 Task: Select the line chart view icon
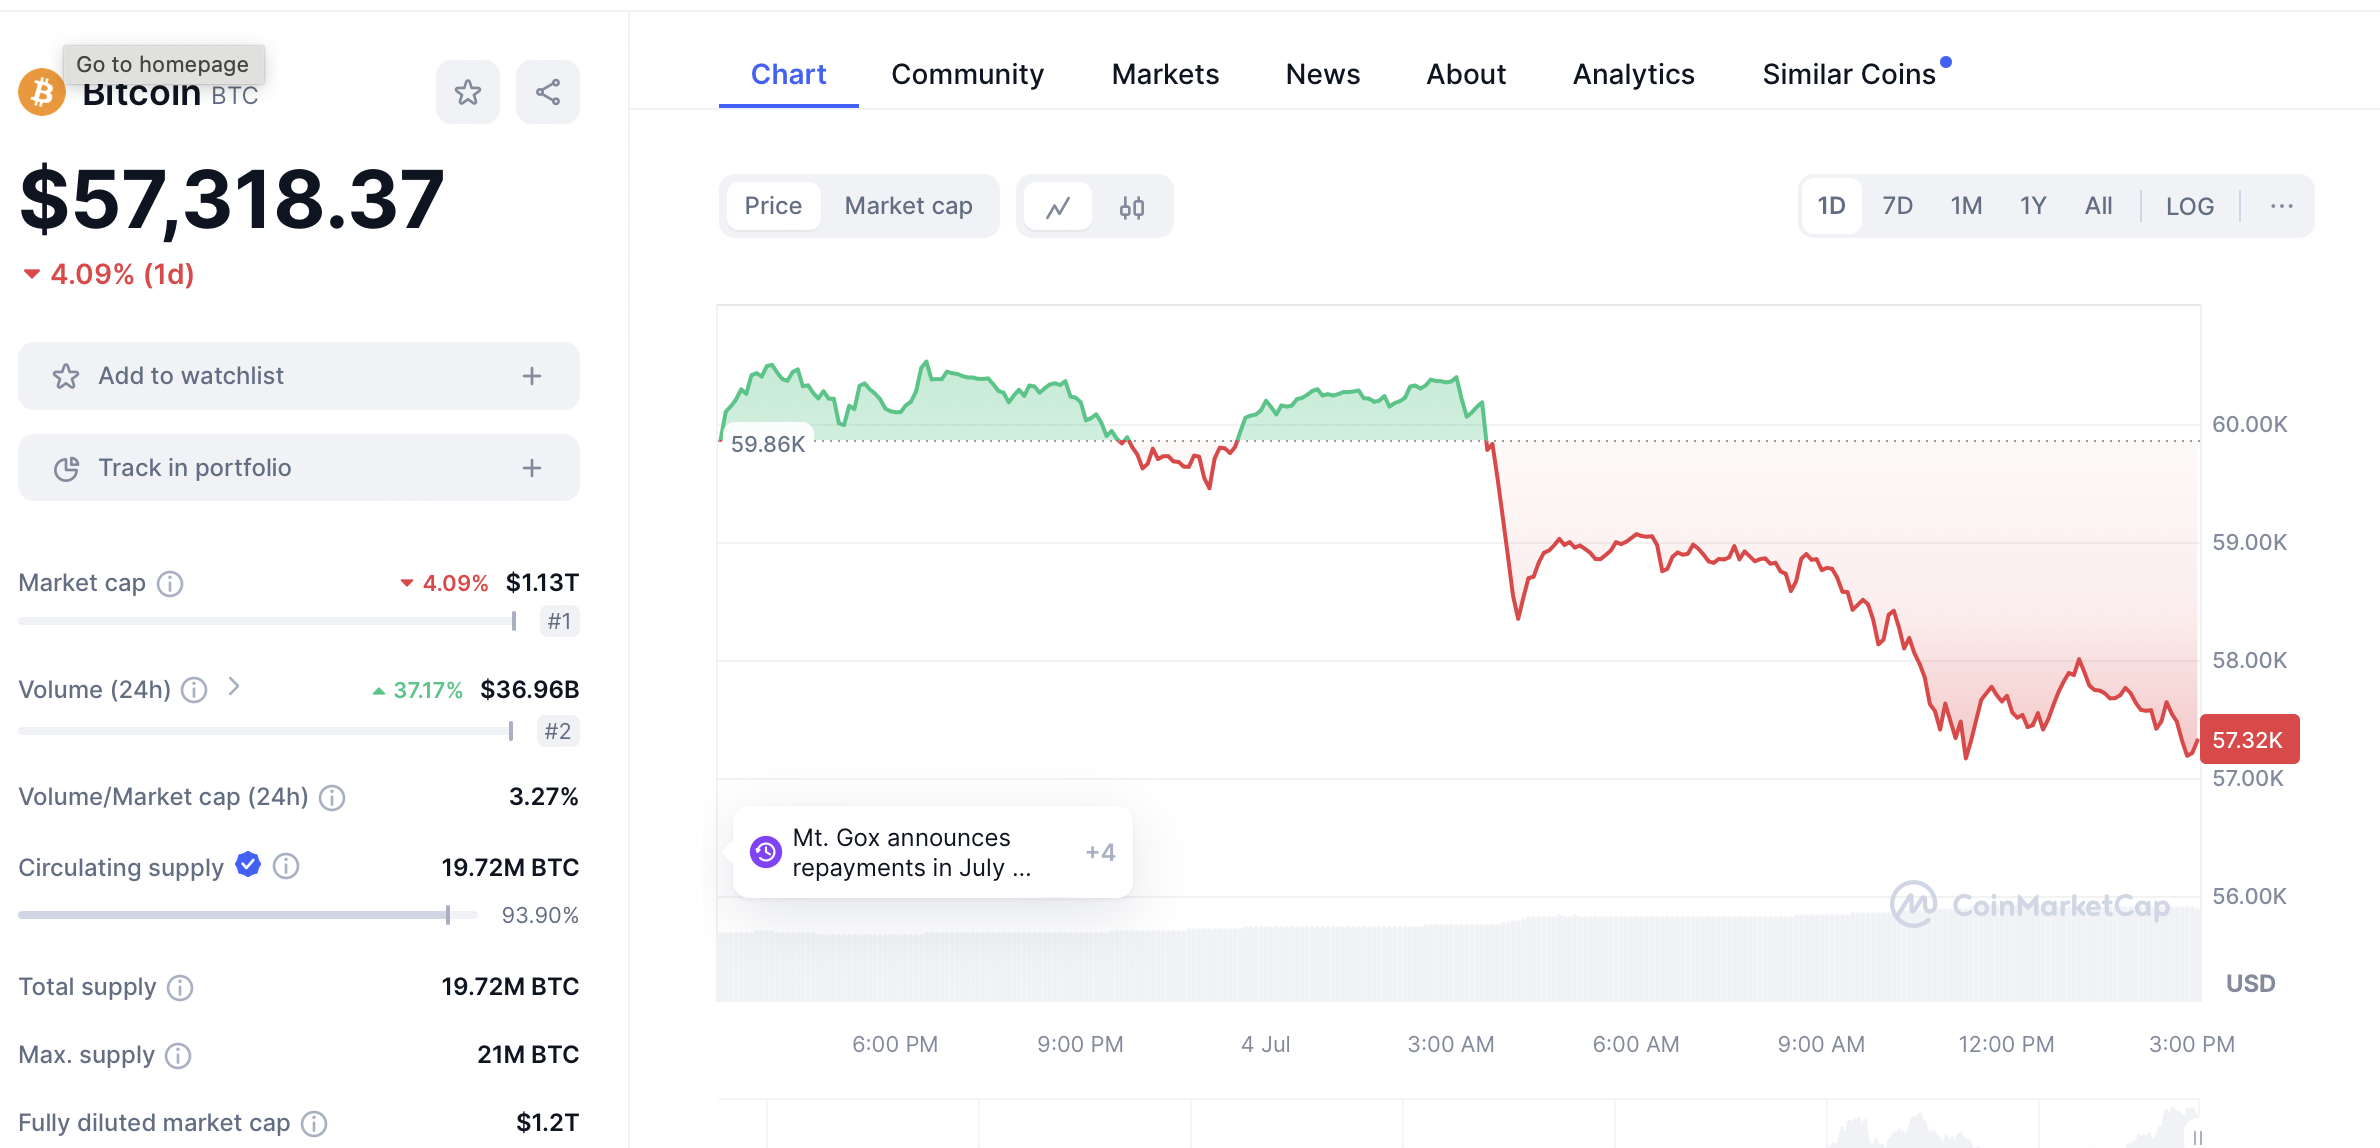tap(1058, 207)
